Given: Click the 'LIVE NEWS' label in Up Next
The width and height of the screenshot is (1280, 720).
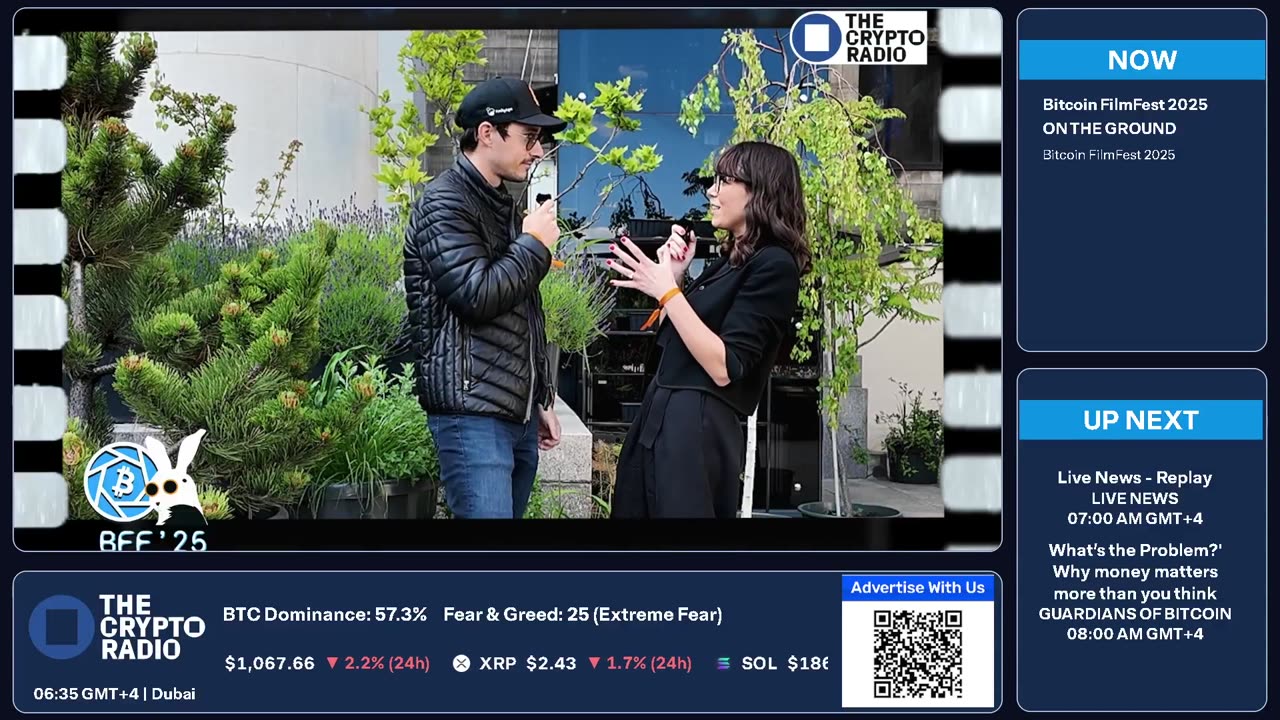Looking at the screenshot, I should (x=1135, y=498).
